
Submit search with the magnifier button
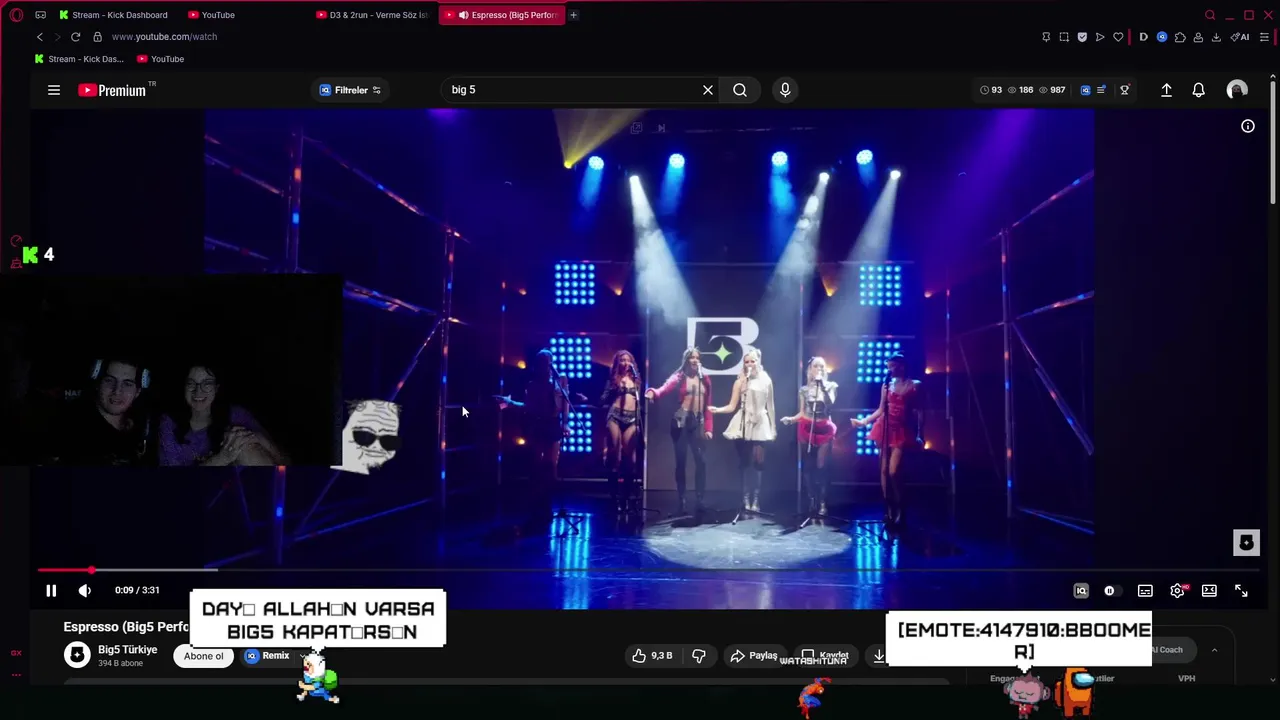pos(740,90)
